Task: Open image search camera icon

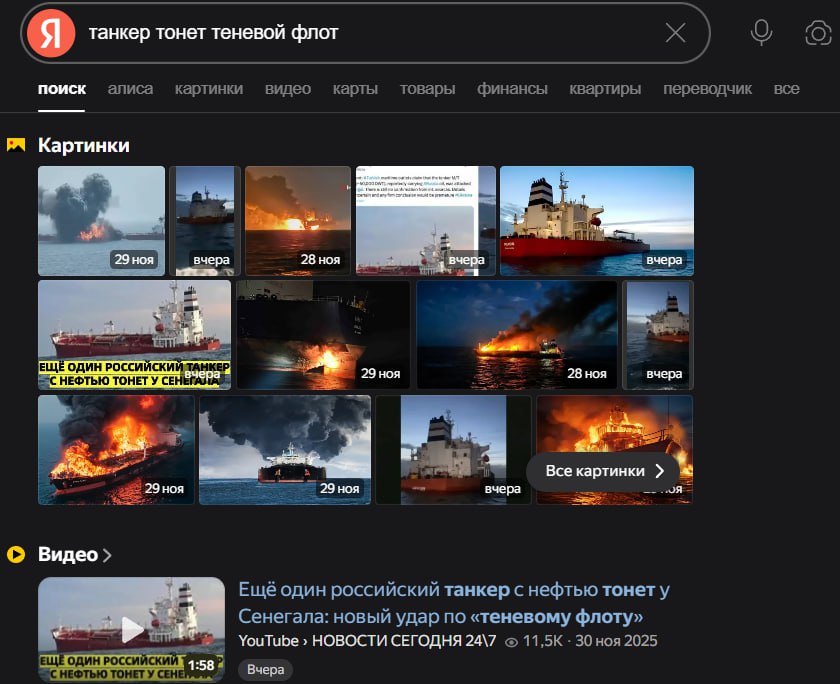Action: 818,33
